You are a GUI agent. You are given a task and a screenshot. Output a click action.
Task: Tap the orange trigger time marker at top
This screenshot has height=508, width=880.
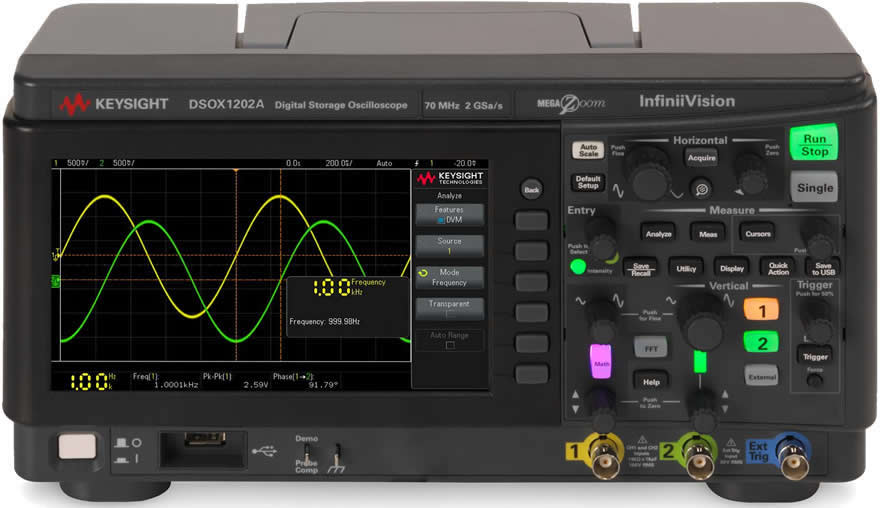click(236, 170)
